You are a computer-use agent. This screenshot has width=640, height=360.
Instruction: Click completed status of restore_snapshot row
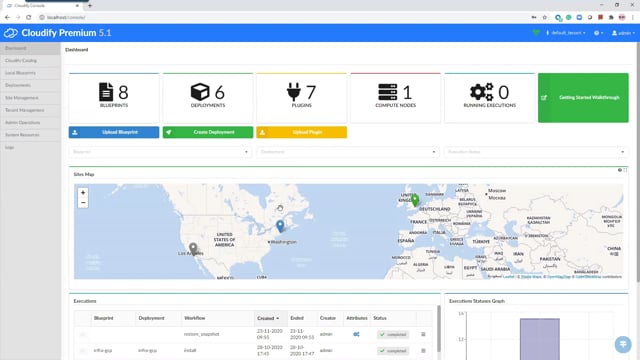pos(393,334)
